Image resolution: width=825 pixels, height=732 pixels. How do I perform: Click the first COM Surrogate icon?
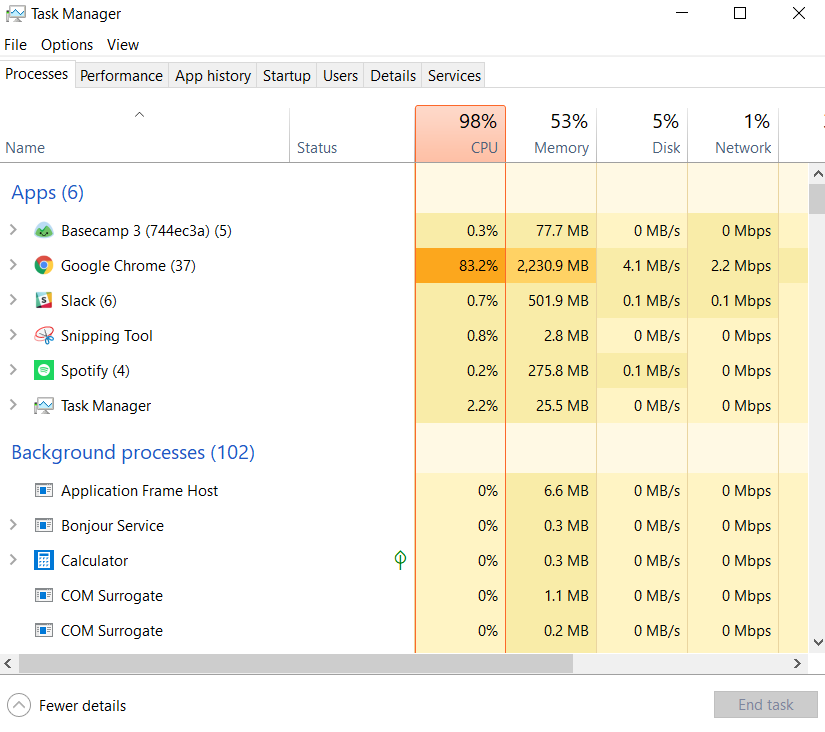pos(44,595)
